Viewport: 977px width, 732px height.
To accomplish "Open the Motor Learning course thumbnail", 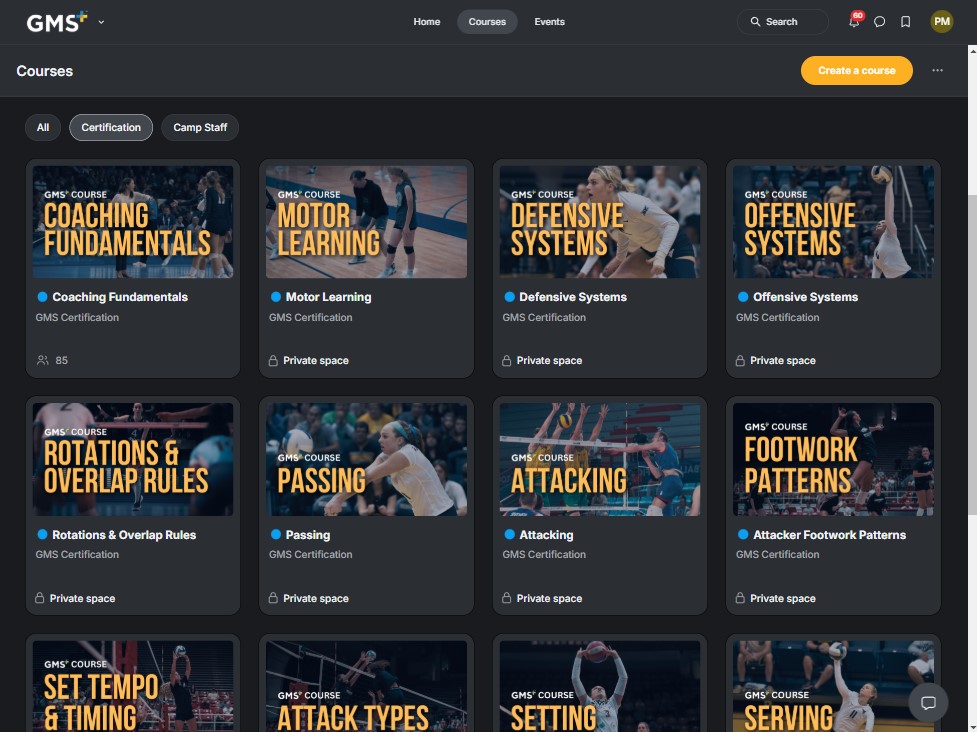I will click(x=366, y=222).
